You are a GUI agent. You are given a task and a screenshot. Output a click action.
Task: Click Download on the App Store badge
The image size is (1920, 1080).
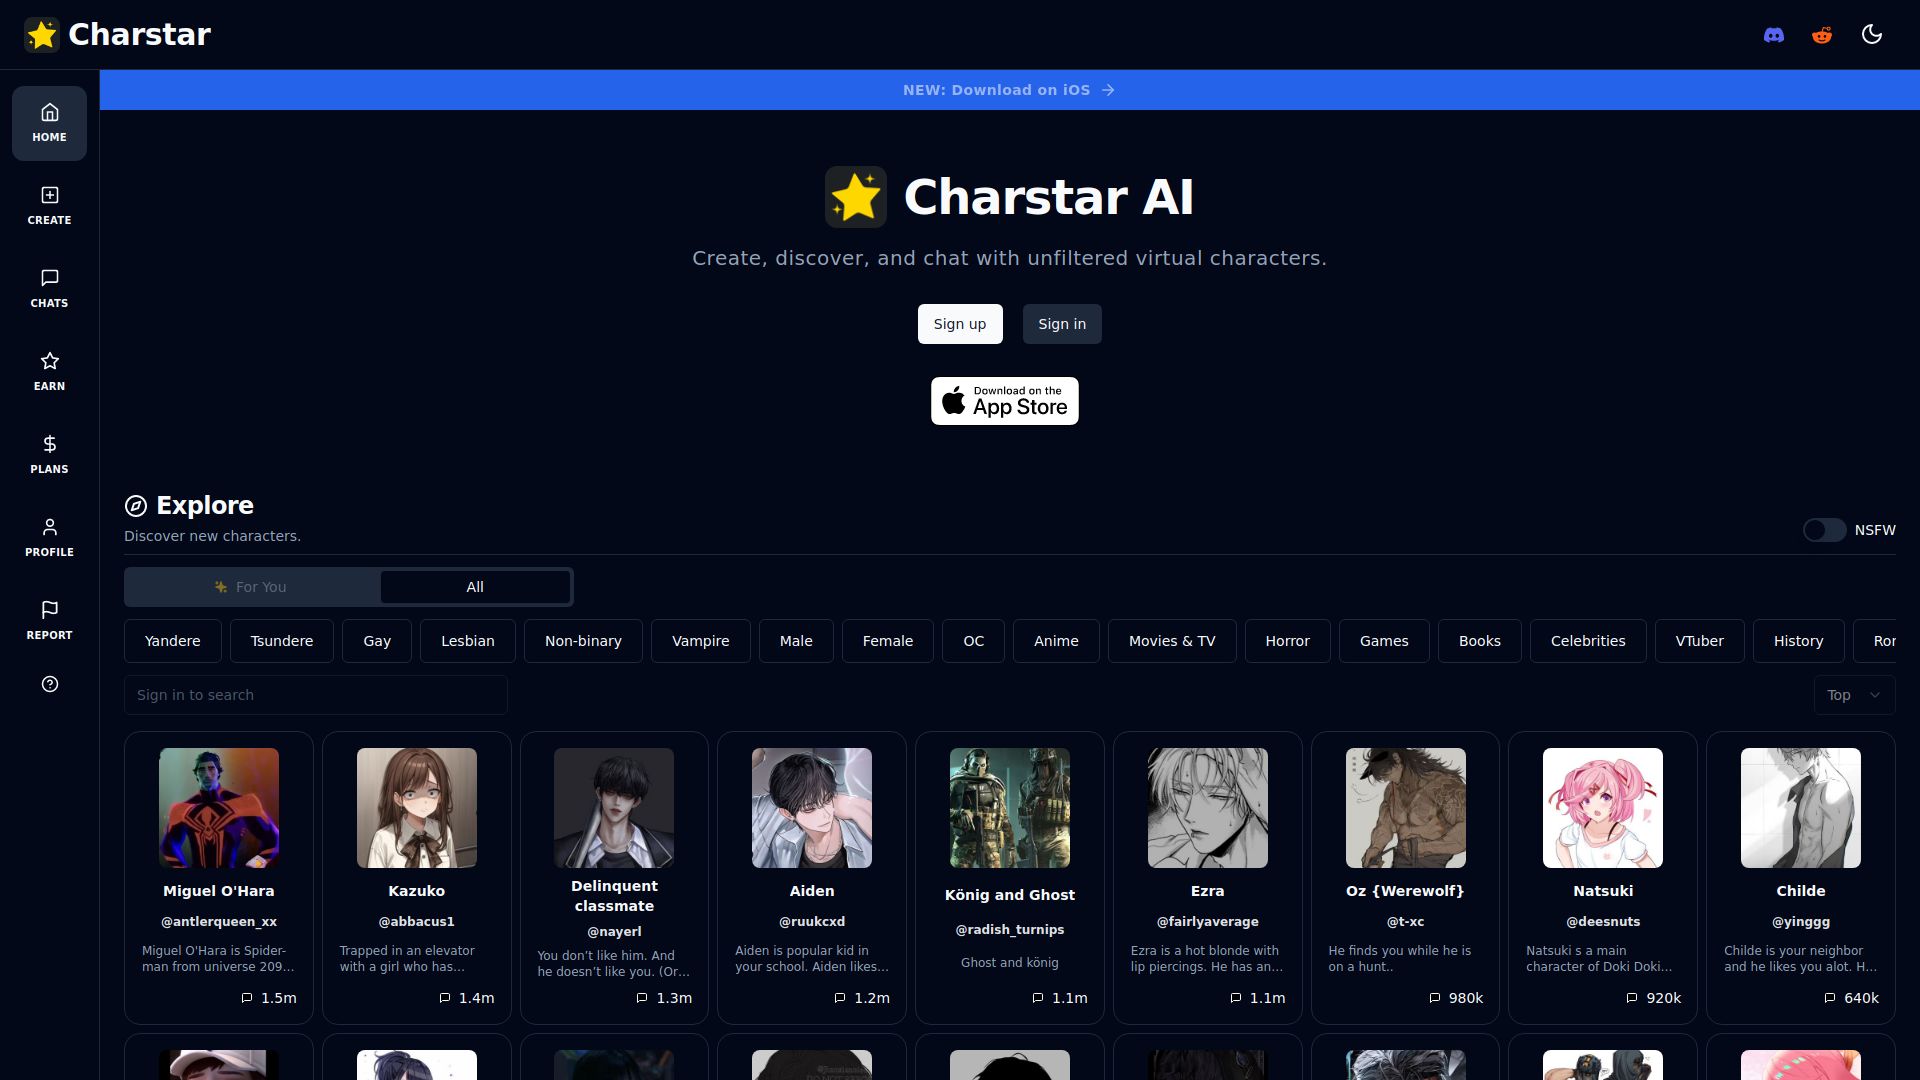pos(1005,401)
